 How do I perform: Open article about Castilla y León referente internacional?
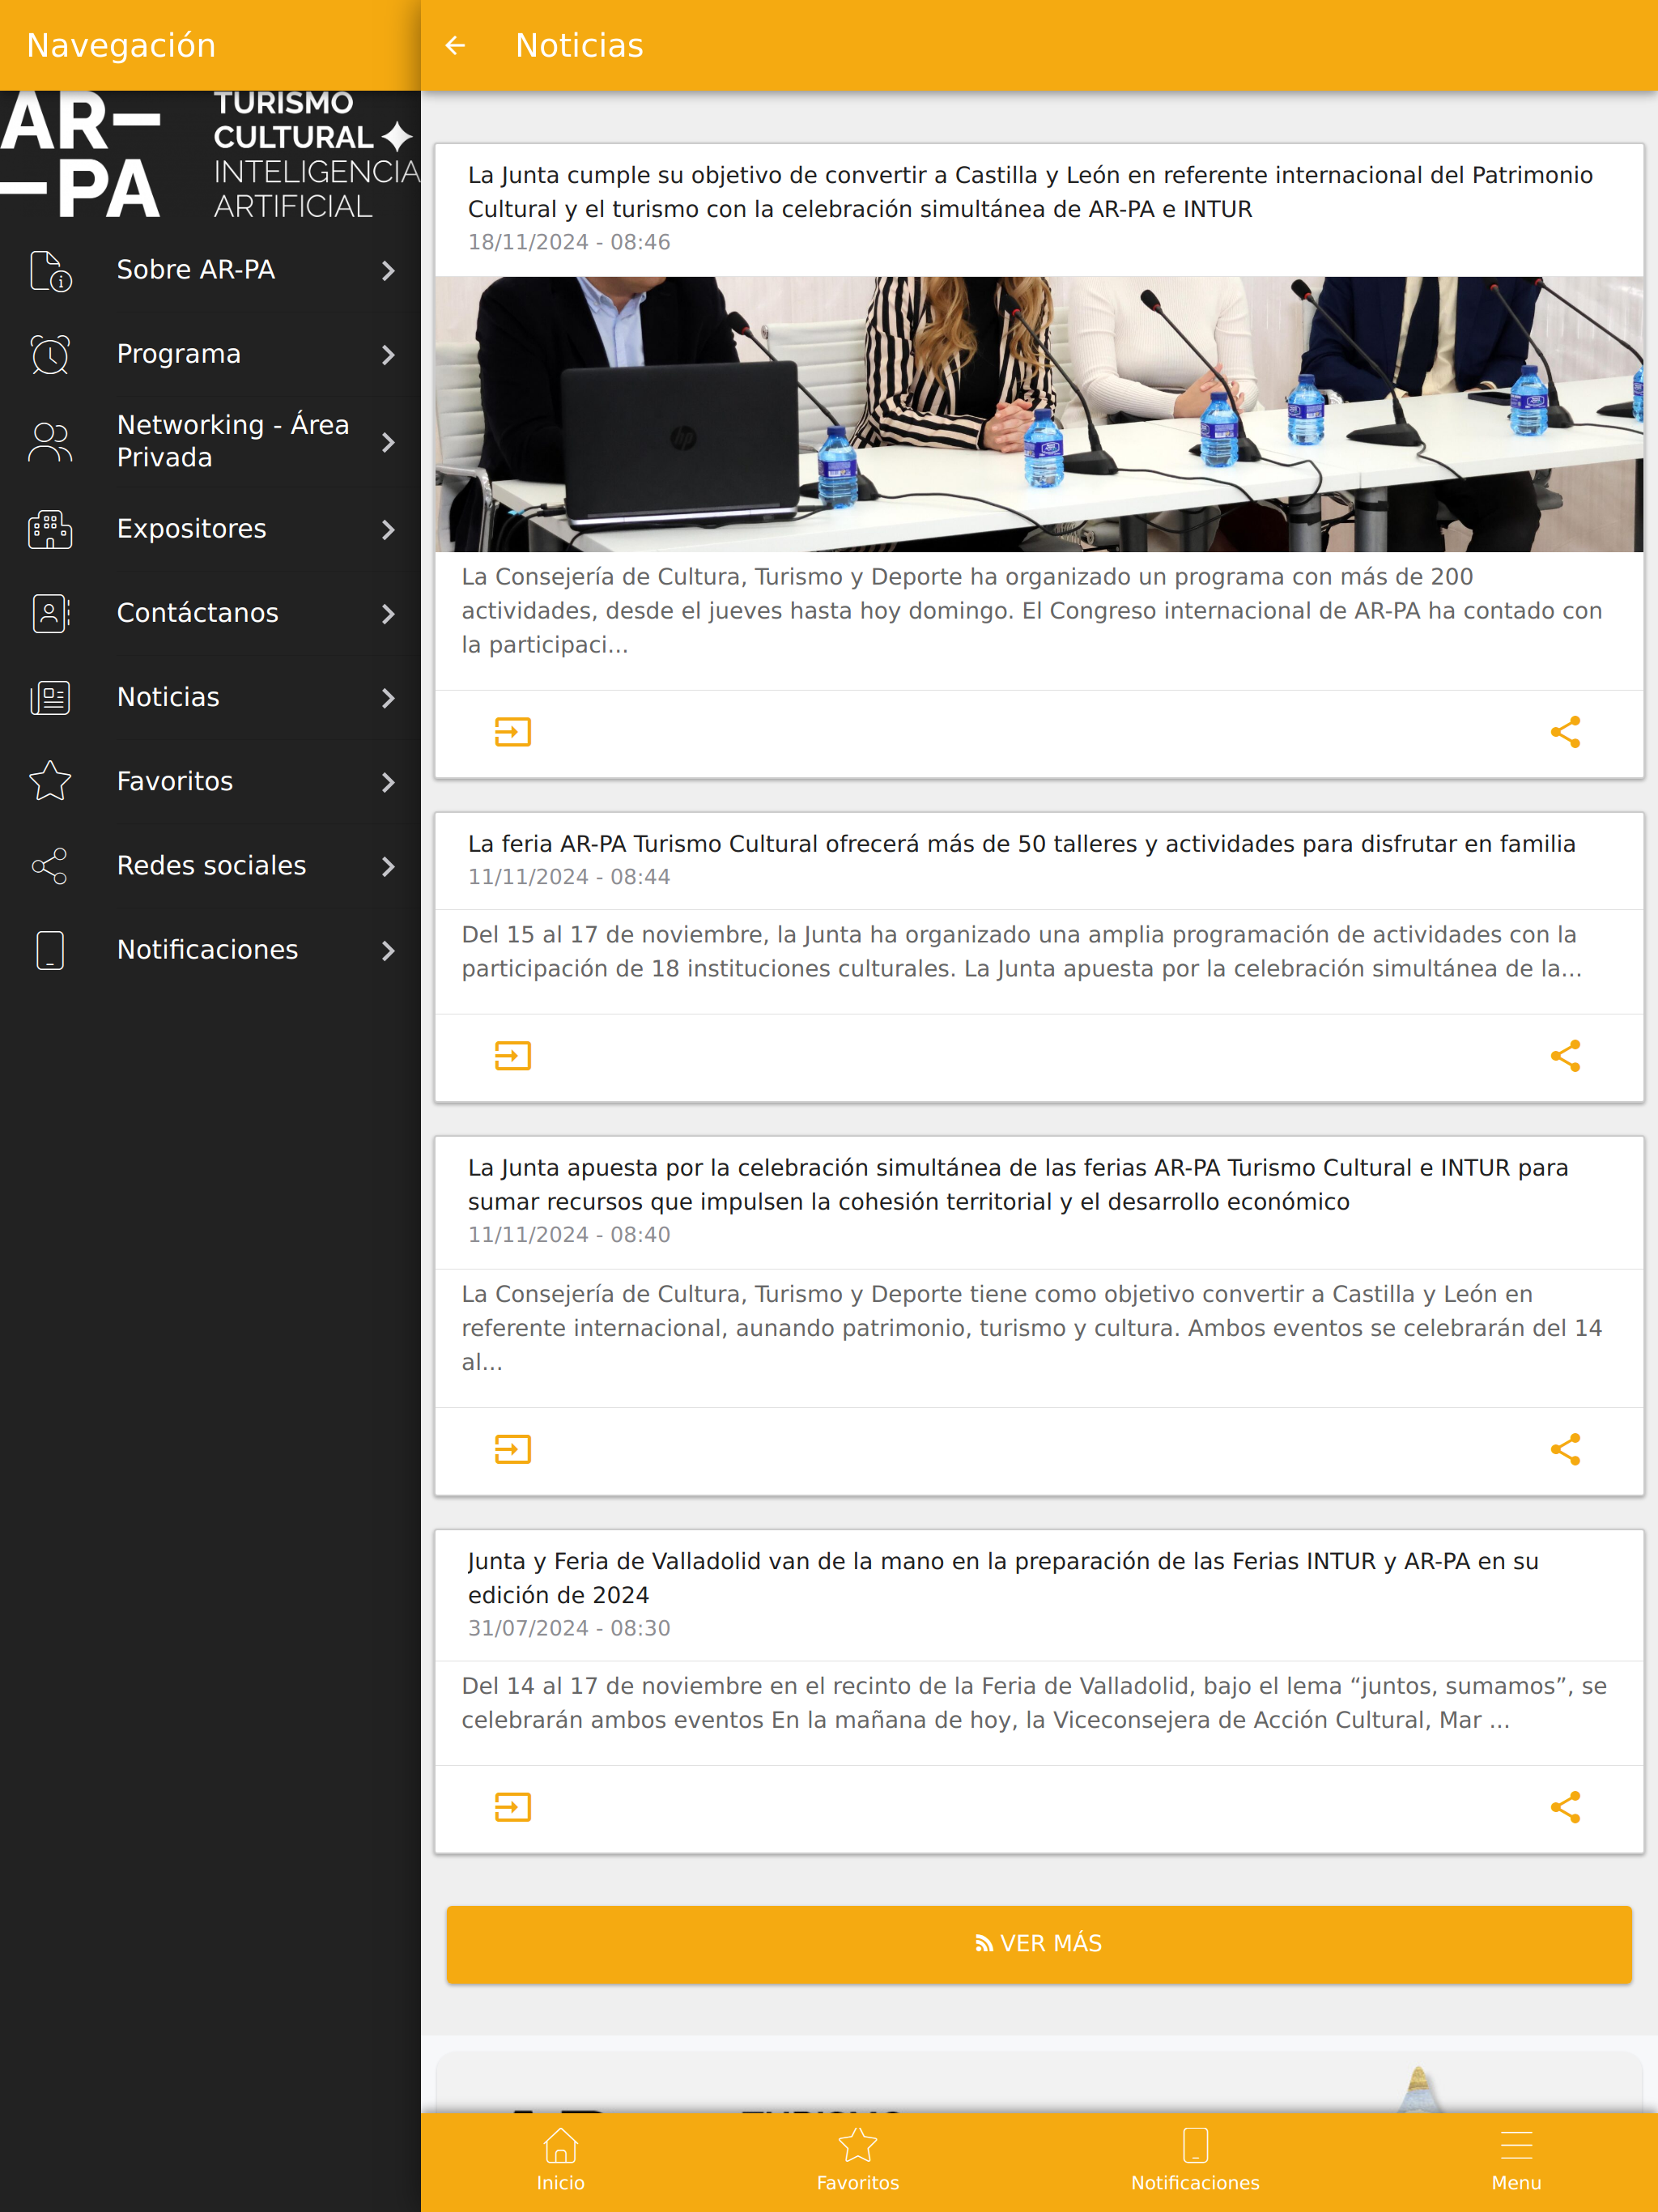(513, 732)
